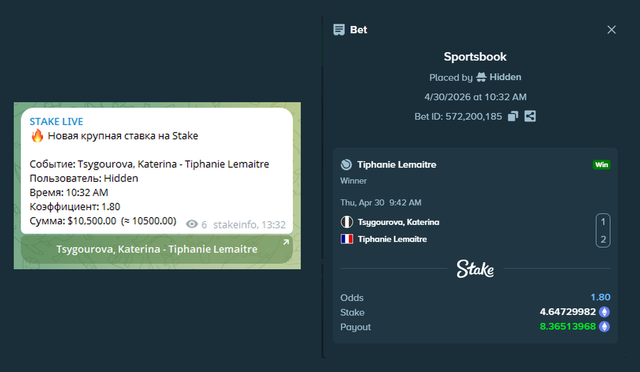Click the score box showing 1 and 2

[x=603, y=230]
